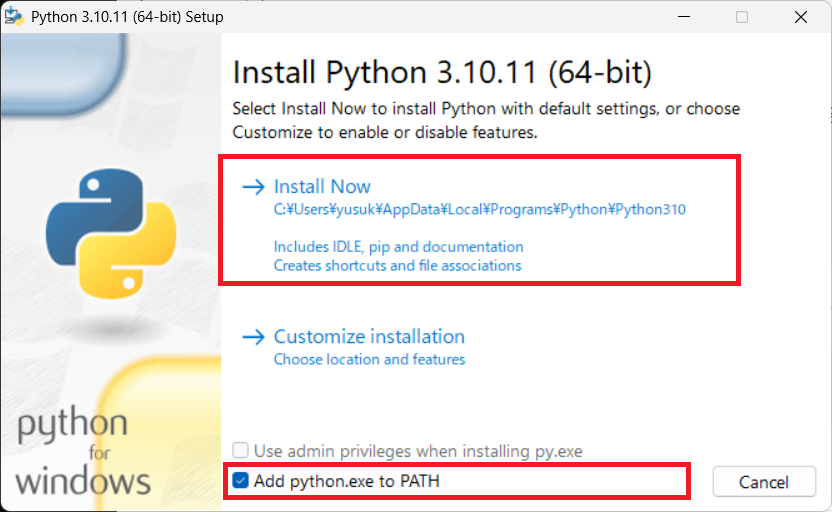Click "Includes IDLE, pip and documentation" line
The image size is (832, 512).
click(x=398, y=246)
